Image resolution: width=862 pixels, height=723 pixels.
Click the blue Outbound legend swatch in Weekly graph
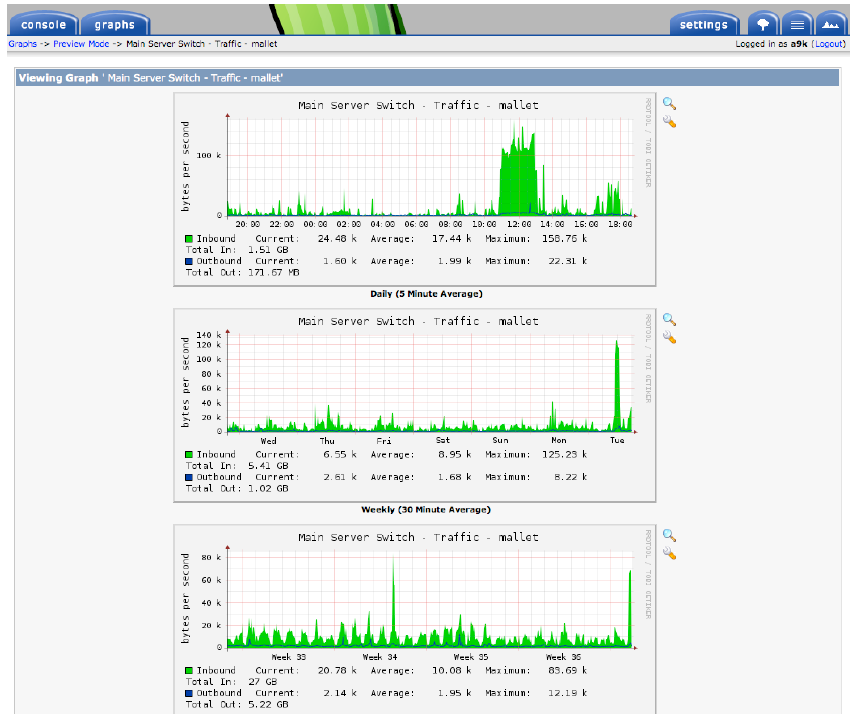[x=189, y=477]
